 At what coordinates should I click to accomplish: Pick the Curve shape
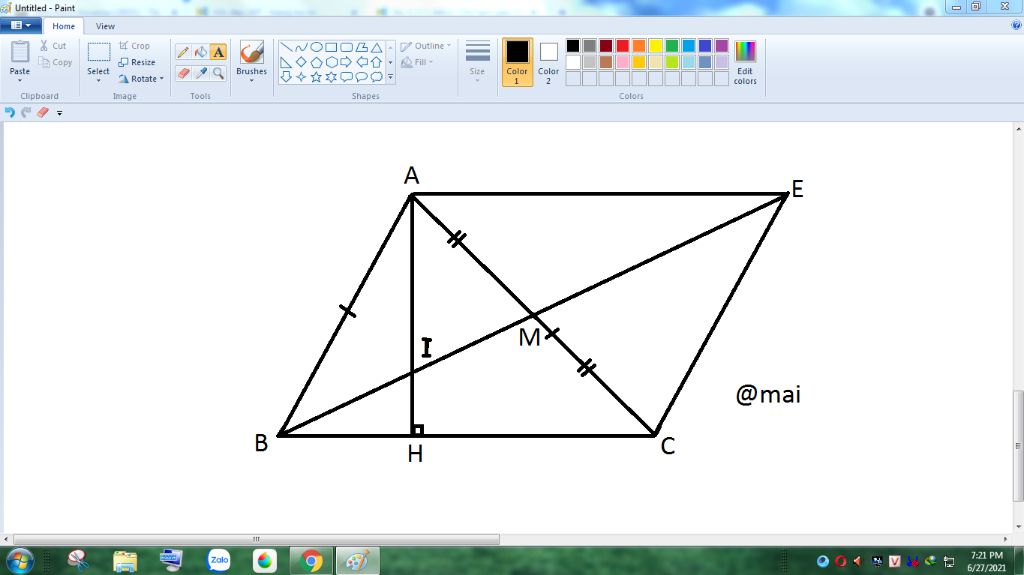coord(301,47)
